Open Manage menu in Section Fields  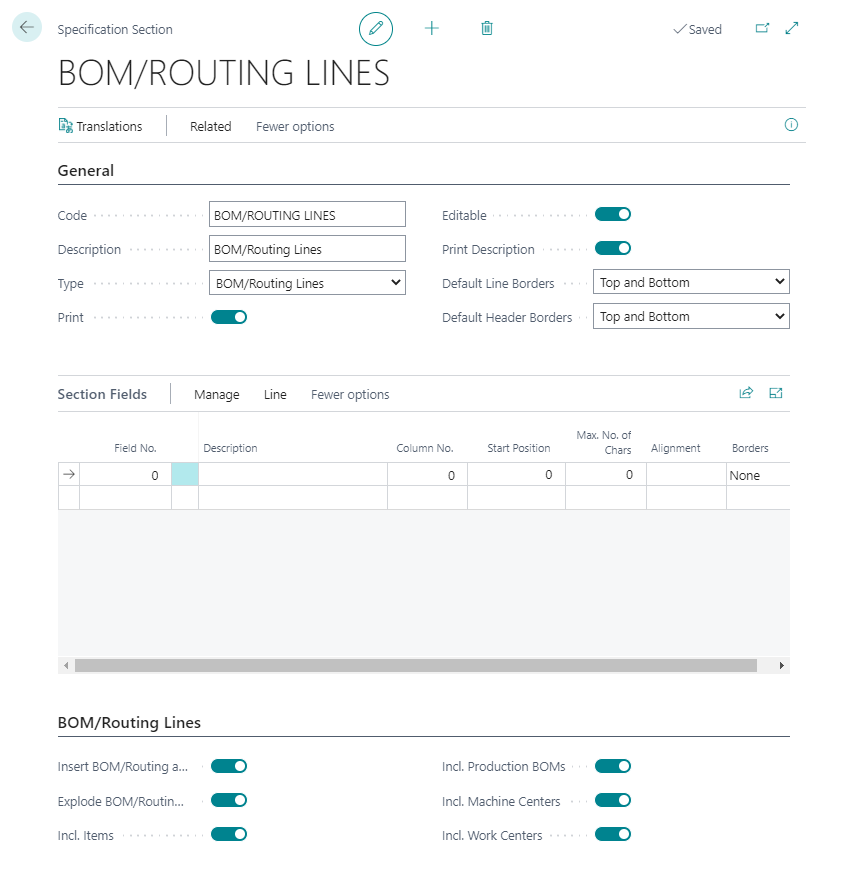216,395
